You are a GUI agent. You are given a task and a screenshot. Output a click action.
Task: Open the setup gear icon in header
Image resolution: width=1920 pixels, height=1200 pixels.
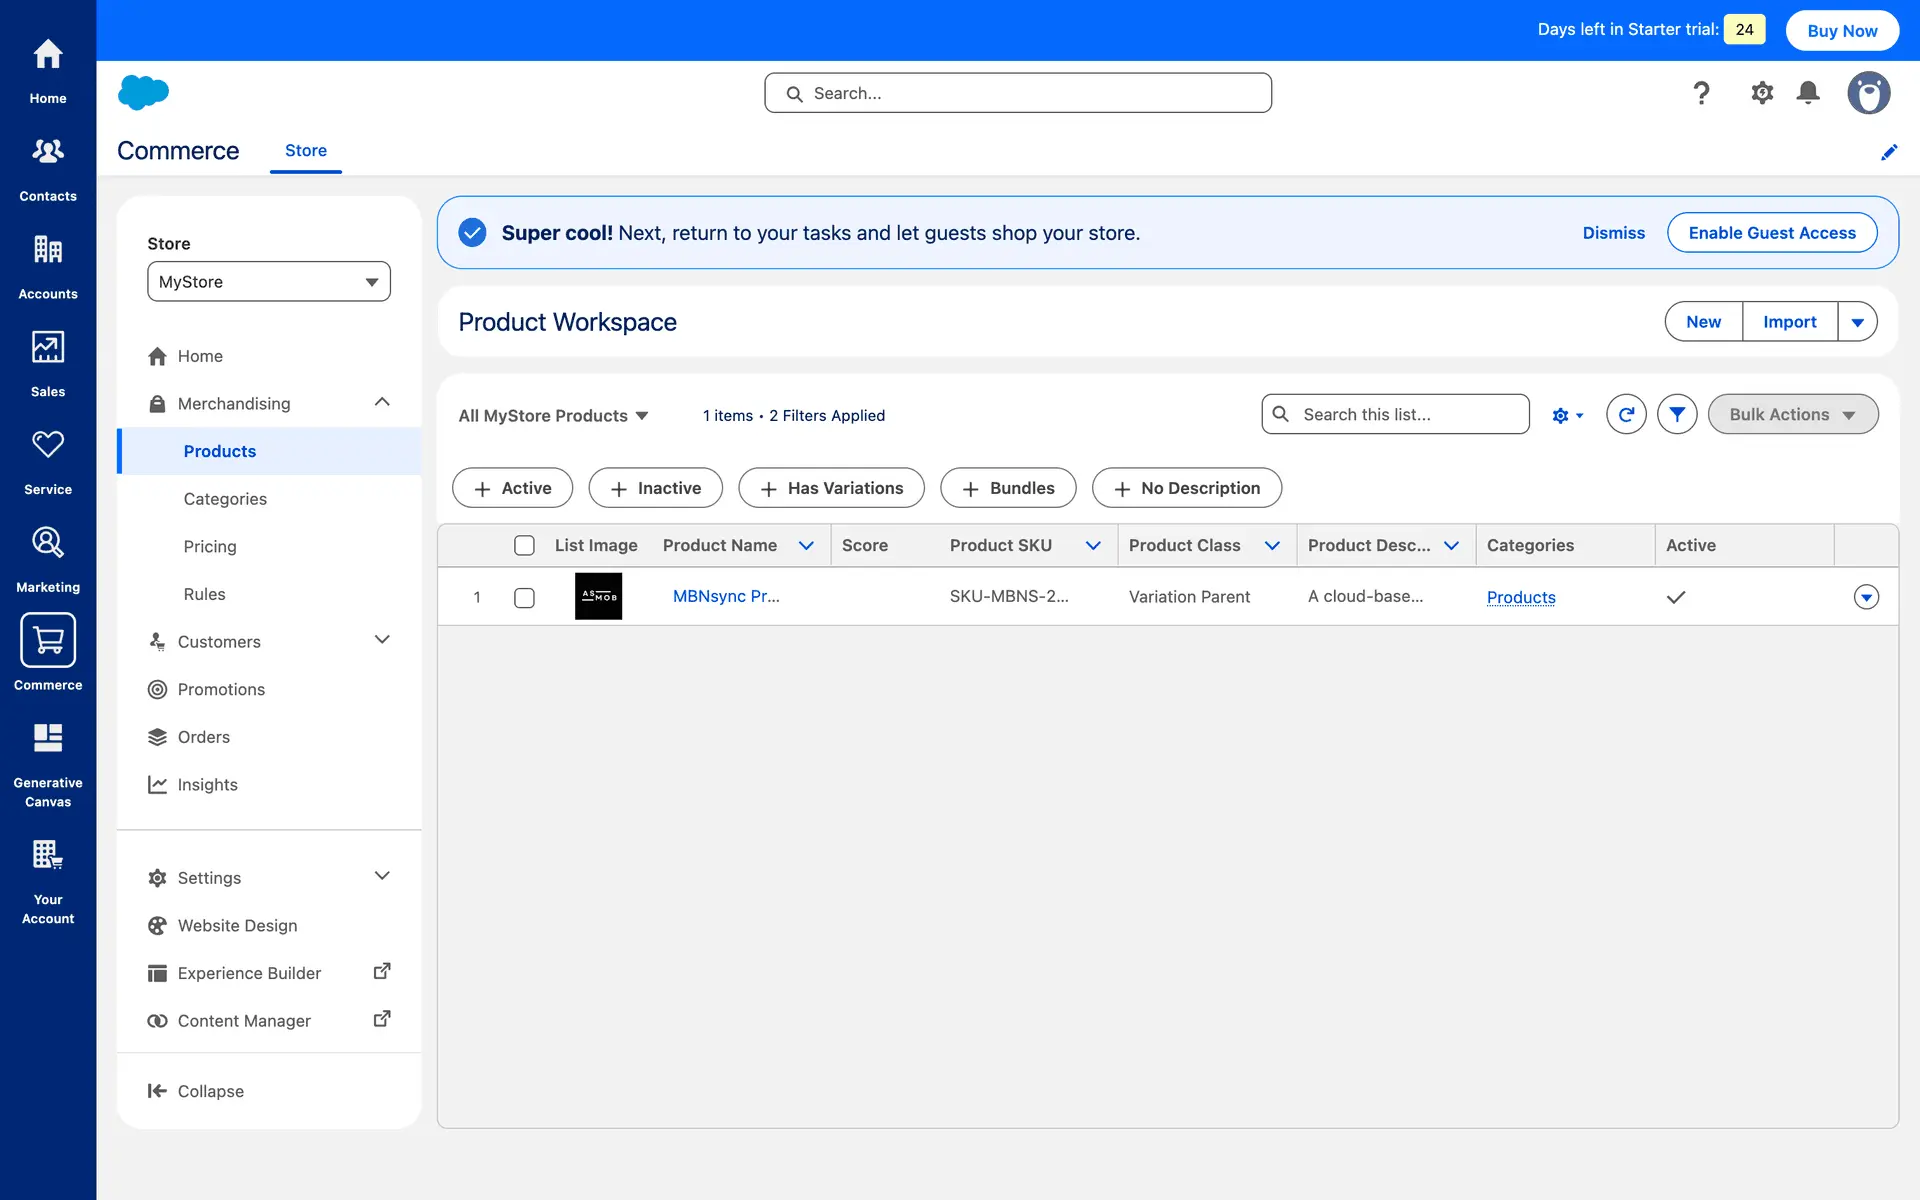point(1762,93)
